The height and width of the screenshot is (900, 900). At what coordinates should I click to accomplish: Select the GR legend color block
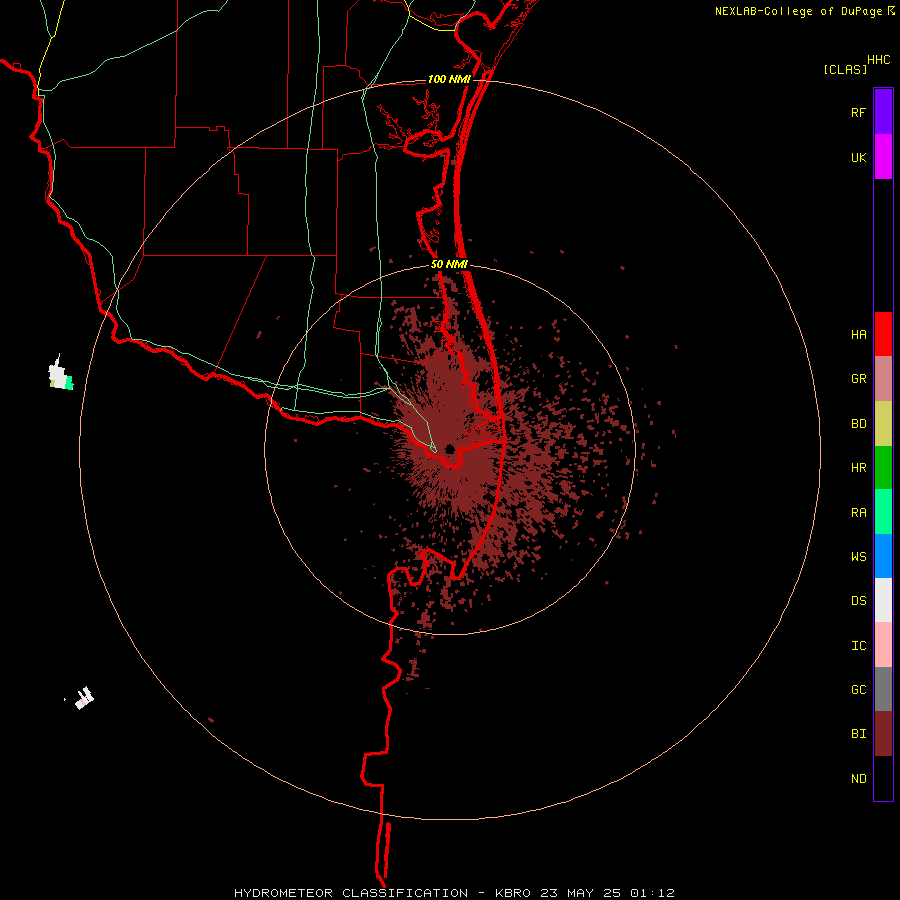883,378
